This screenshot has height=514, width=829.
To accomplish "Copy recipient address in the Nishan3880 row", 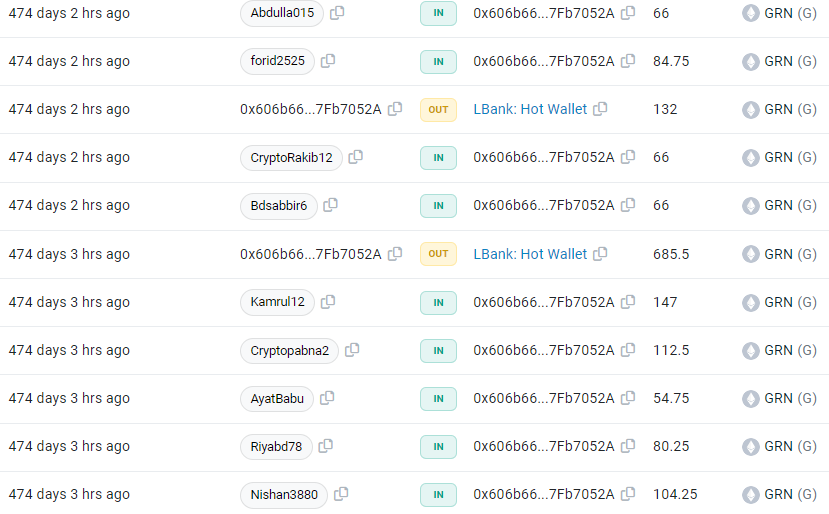I will pyautogui.click(x=628, y=494).
